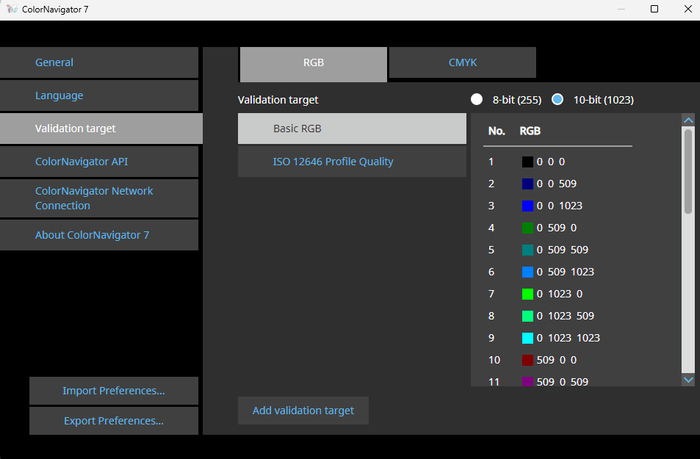Click Import Preferences button
Screen dimensions: 700x459
[114, 391]
